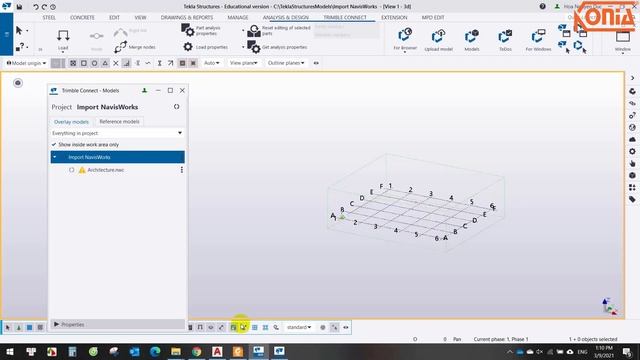This screenshot has width=640, height=360.
Task: Click the cloud icon in the right side pane
Action: click(632, 140)
